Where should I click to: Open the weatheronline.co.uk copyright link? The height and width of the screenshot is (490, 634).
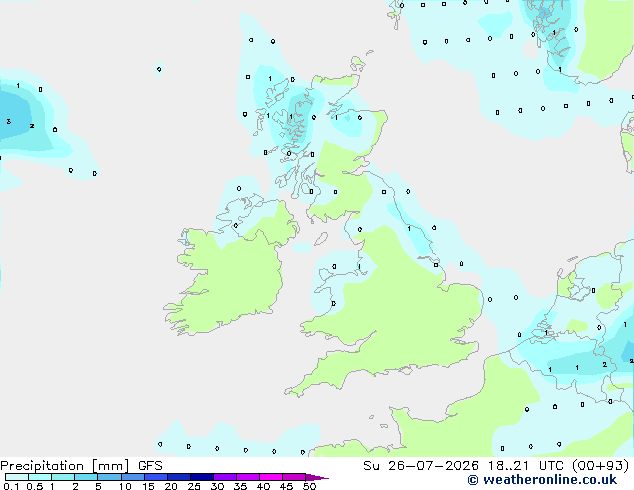542,479
